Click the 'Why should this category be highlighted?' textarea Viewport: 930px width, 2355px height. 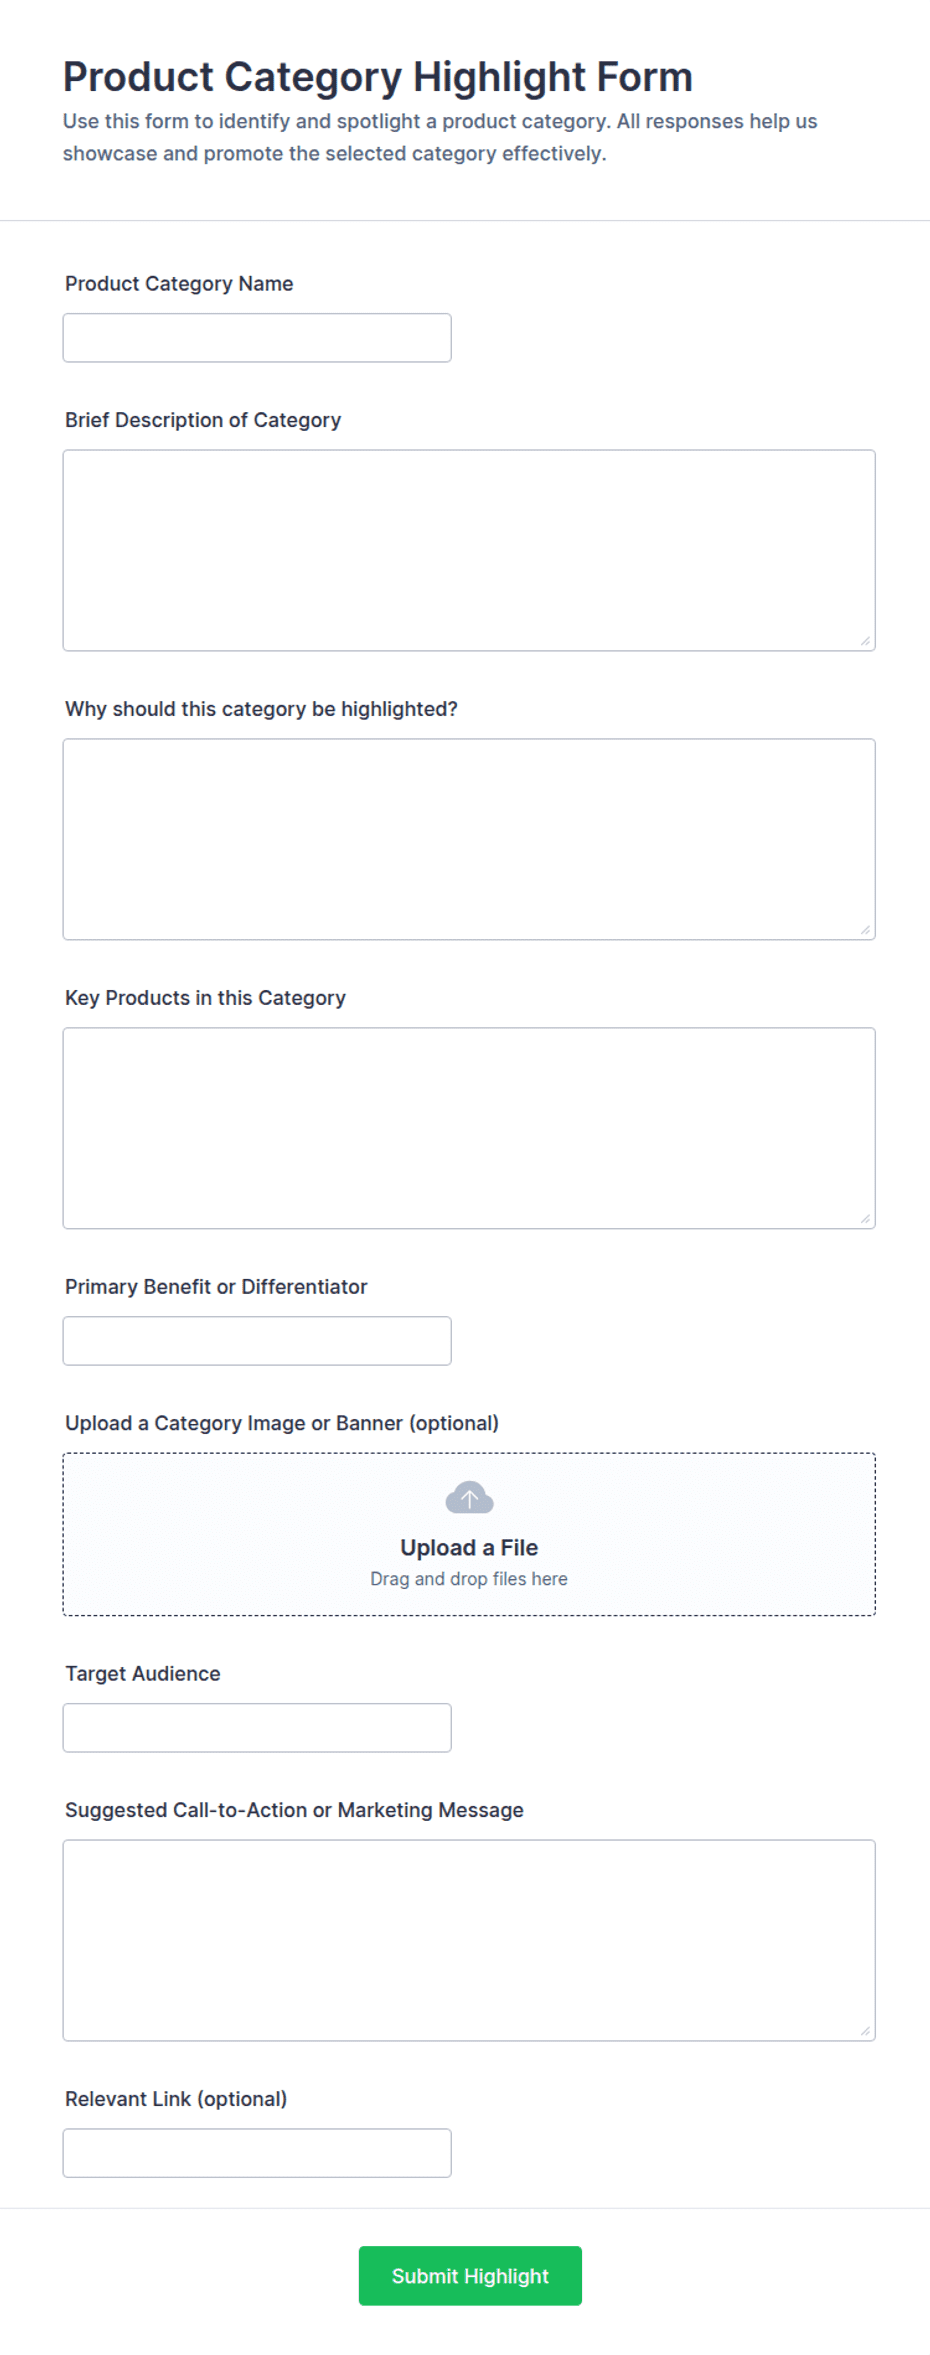coord(469,839)
